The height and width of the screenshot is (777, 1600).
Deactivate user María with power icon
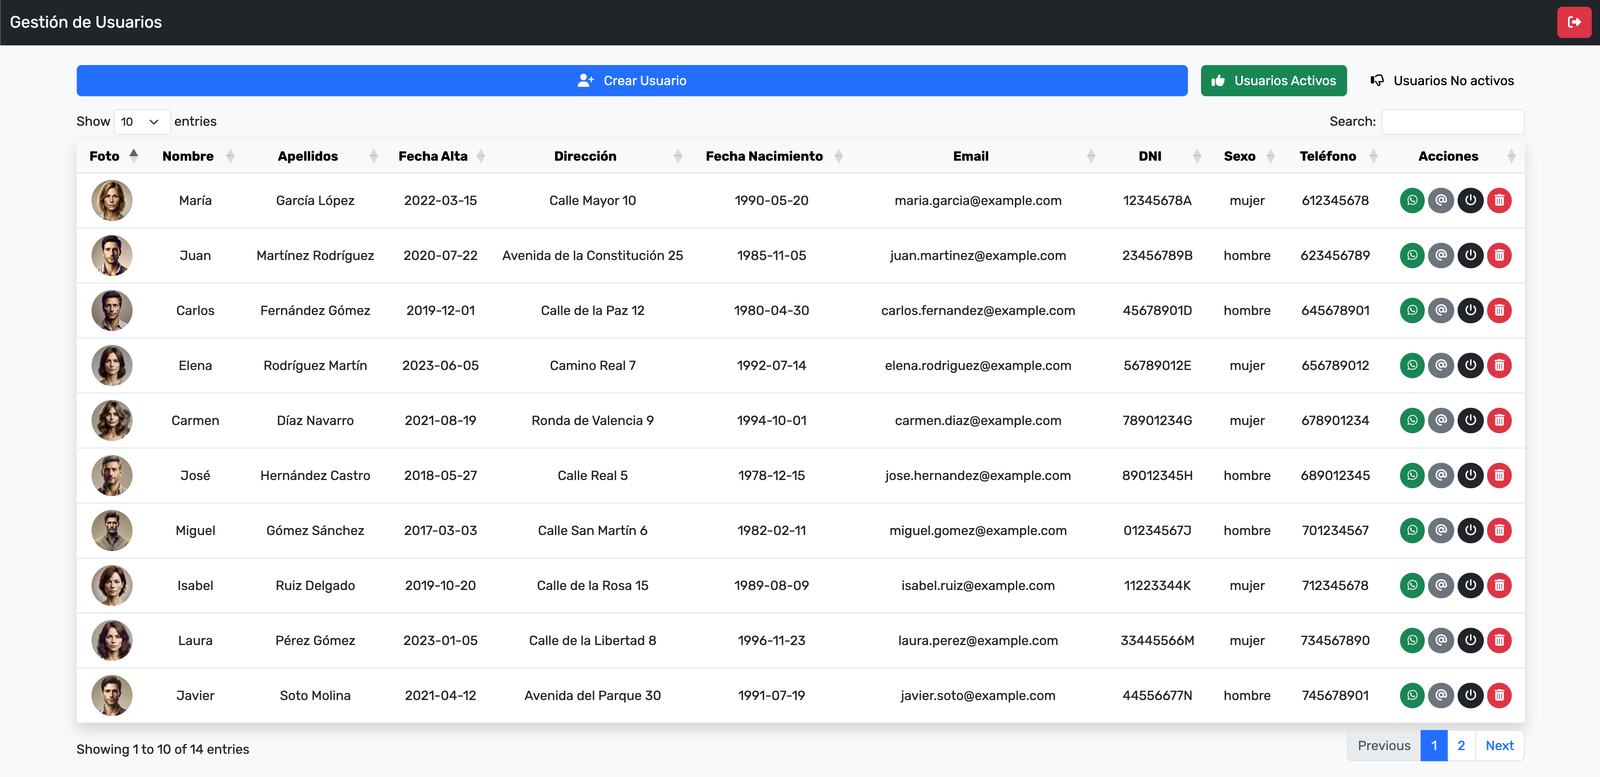click(x=1470, y=200)
